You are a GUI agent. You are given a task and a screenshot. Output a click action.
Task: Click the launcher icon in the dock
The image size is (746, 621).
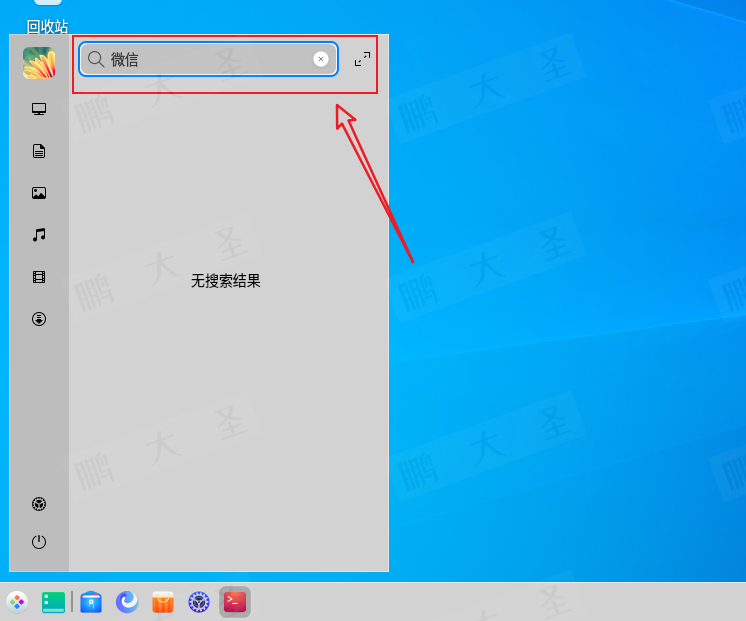[17, 602]
